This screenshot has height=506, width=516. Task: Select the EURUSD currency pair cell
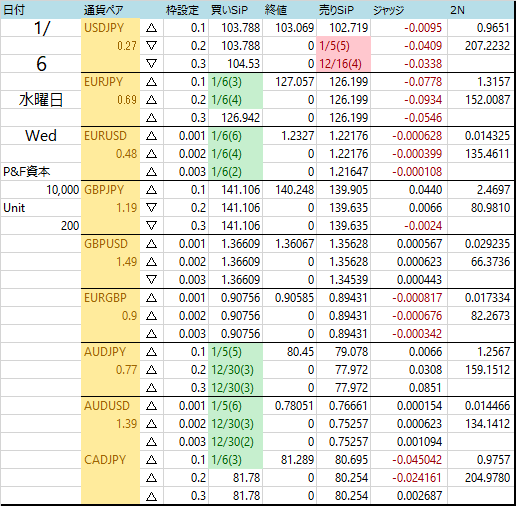coord(110,136)
